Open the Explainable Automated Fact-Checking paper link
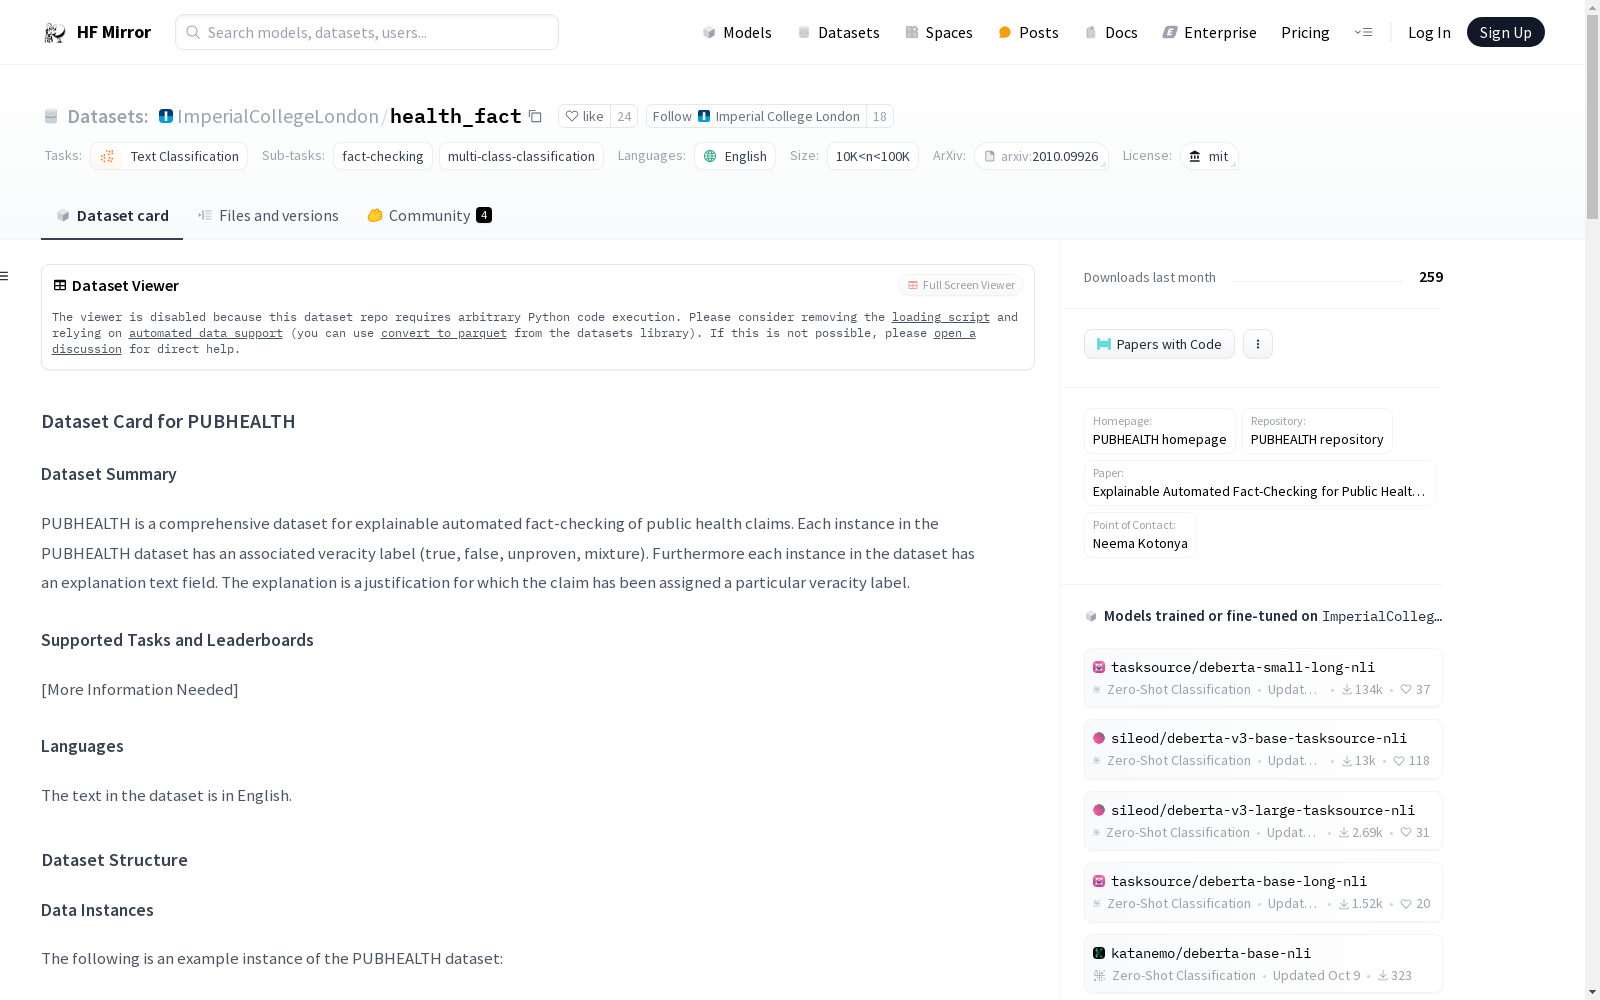Viewport: 1600px width, 1000px height. pyautogui.click(x=1260, y=483)
